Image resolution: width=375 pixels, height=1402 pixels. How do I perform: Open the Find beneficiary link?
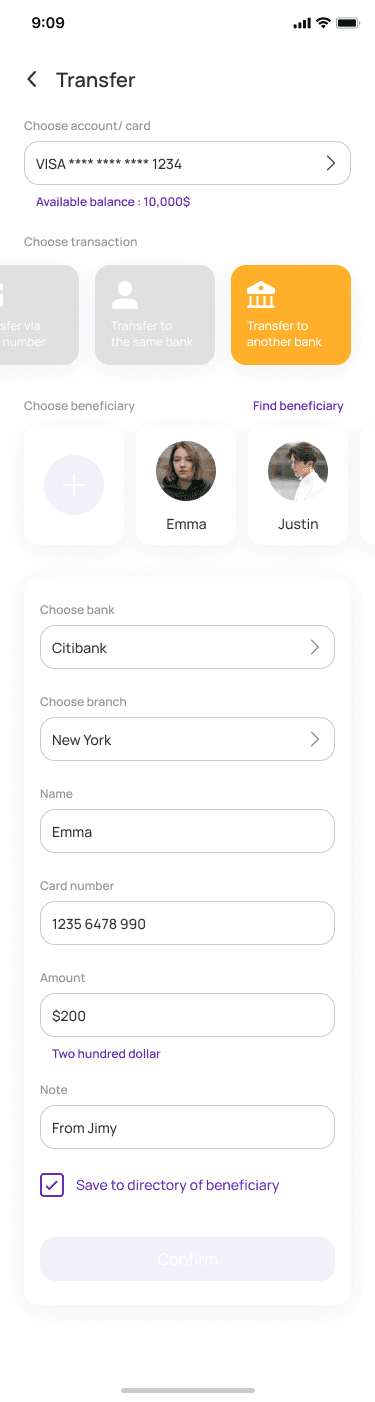click(x=298, y=406)
